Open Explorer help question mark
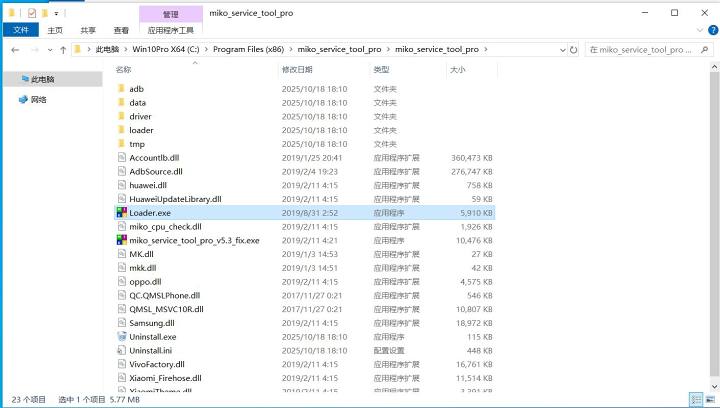 coord(713,30)
